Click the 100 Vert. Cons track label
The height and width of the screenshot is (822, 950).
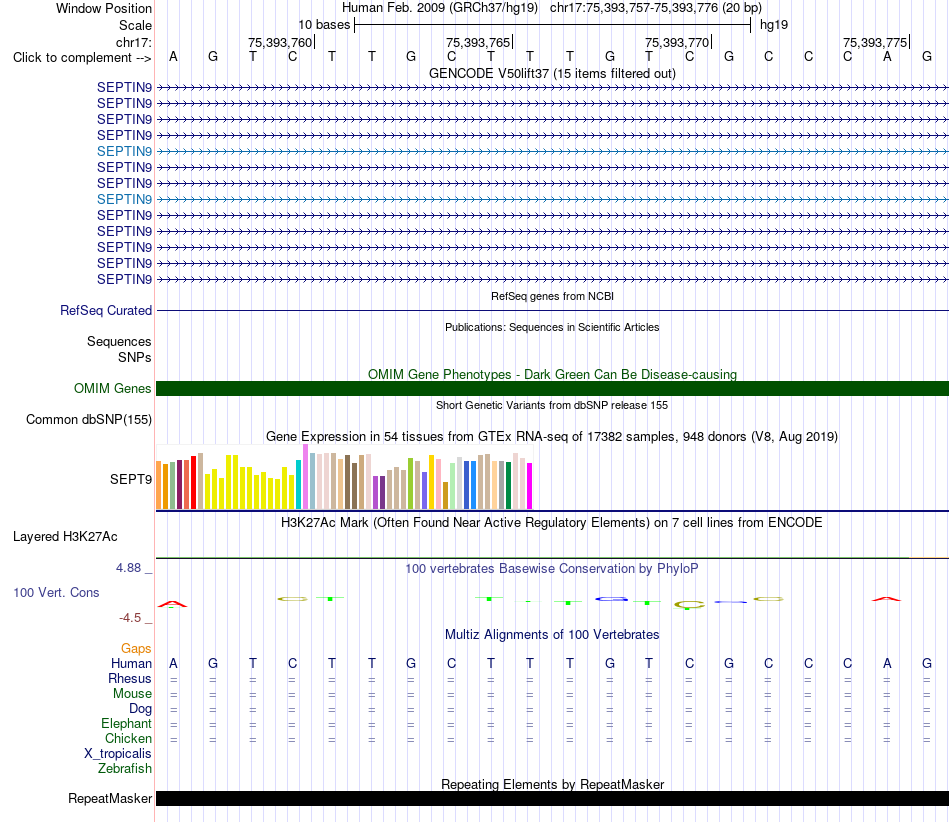coord(56,592)
